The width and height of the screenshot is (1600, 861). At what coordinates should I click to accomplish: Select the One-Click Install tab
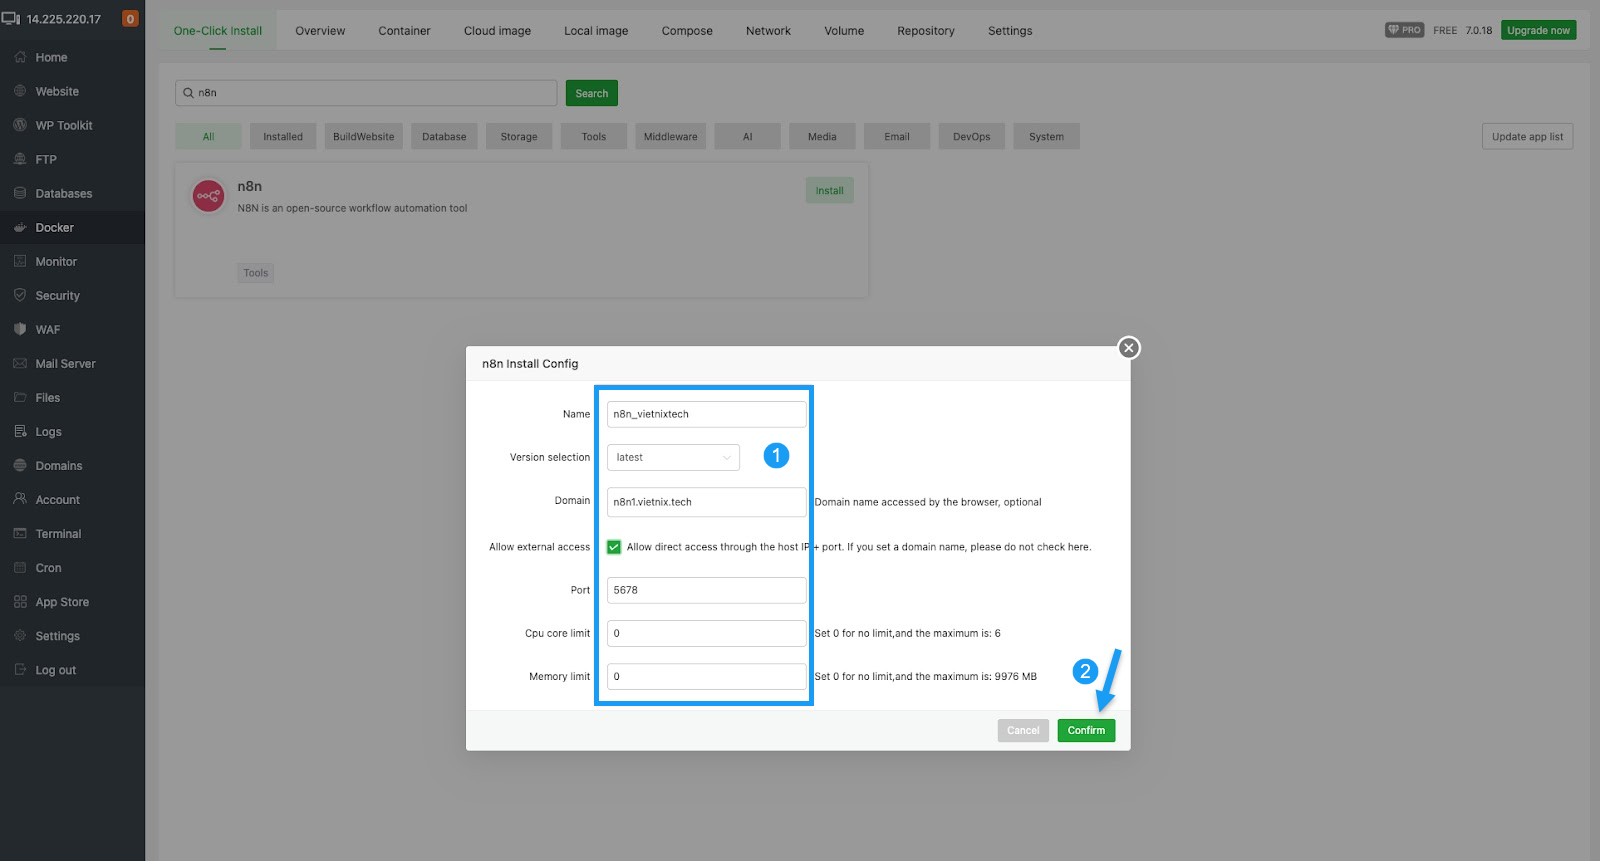pos(218,31)
